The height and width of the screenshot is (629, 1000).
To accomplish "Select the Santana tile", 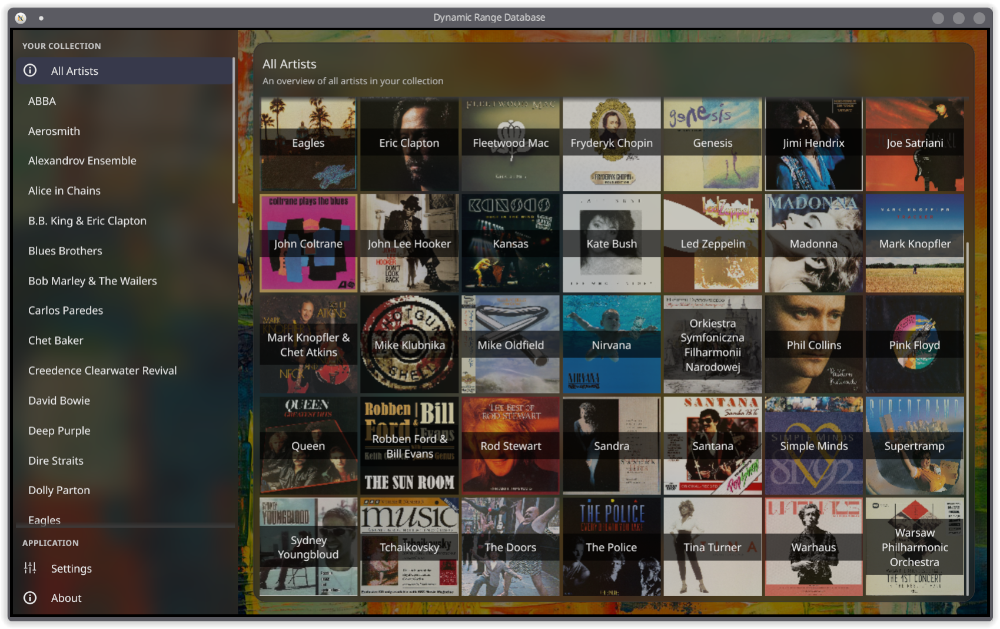I will point(712,446).
